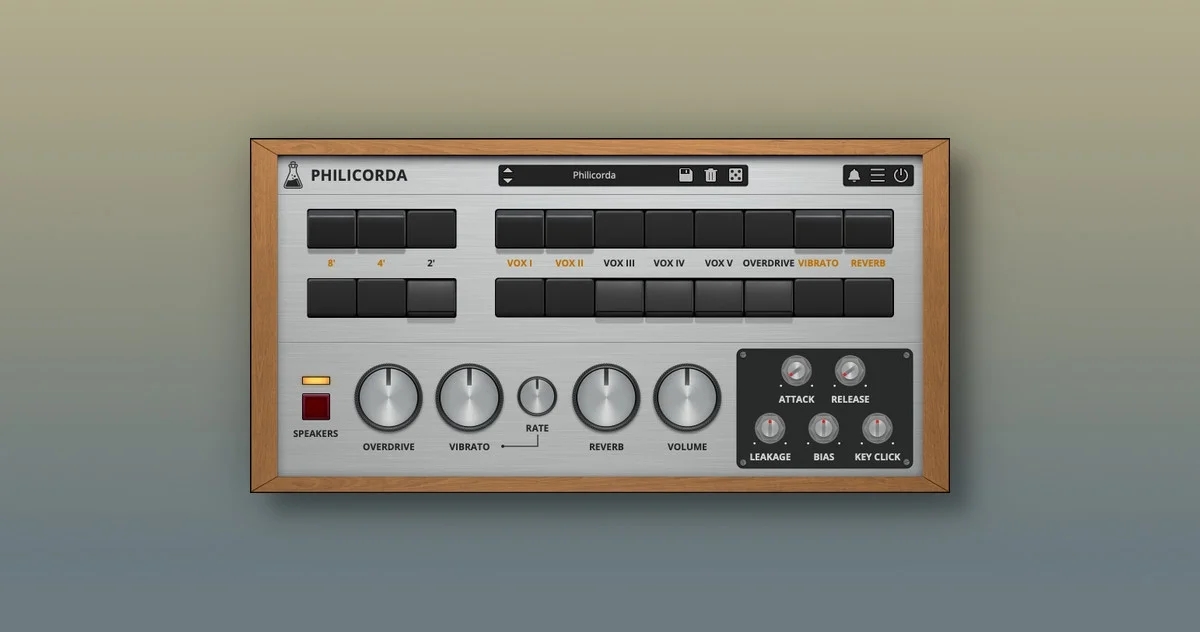Click the lower key beneath 2' label
This screenshot has height=632, width=1200.
click(x=431, y=298)
